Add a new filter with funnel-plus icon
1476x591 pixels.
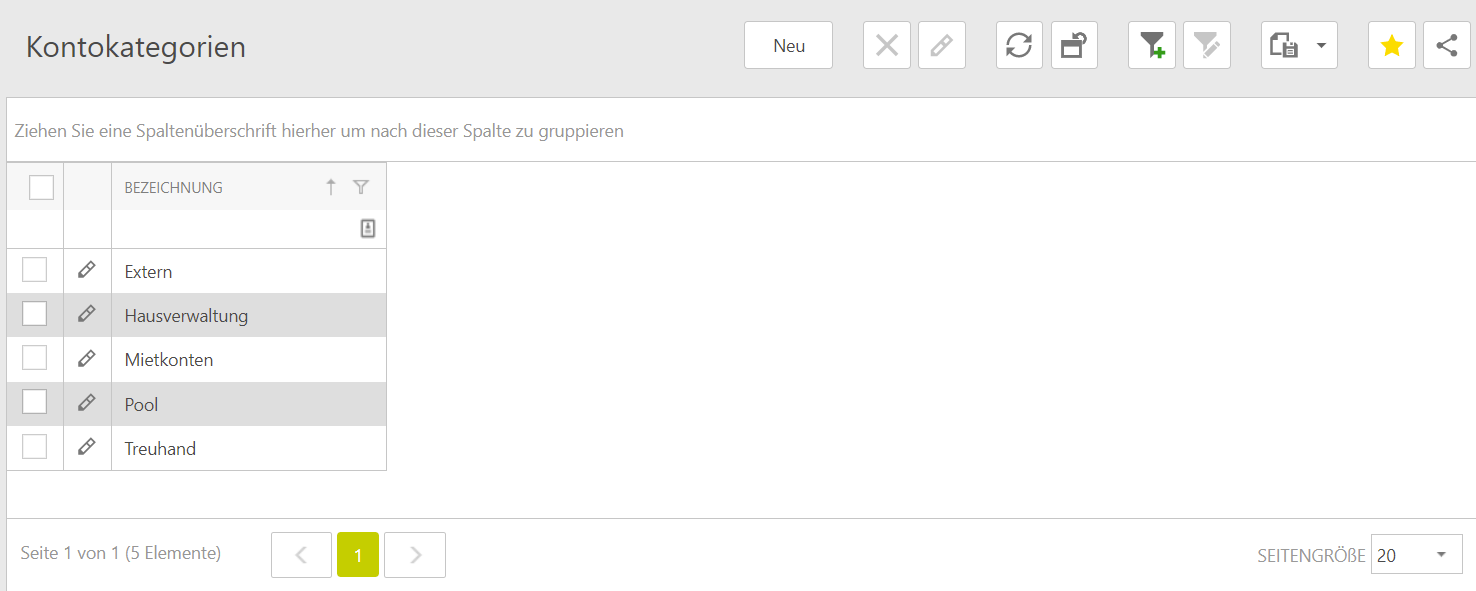coord(1151,46)
